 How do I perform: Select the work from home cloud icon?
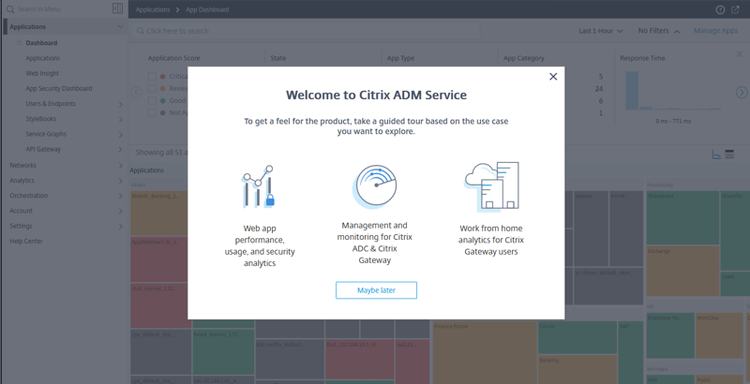click(492, 187)
